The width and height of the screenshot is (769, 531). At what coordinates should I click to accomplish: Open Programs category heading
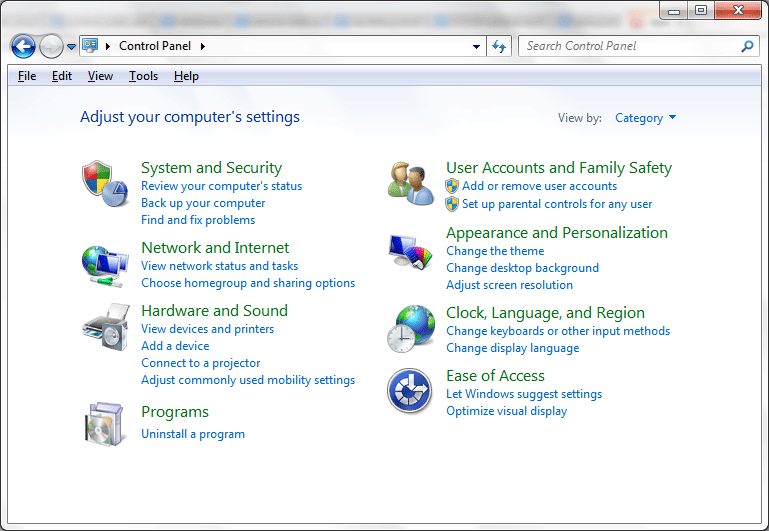tap(175, 412)
